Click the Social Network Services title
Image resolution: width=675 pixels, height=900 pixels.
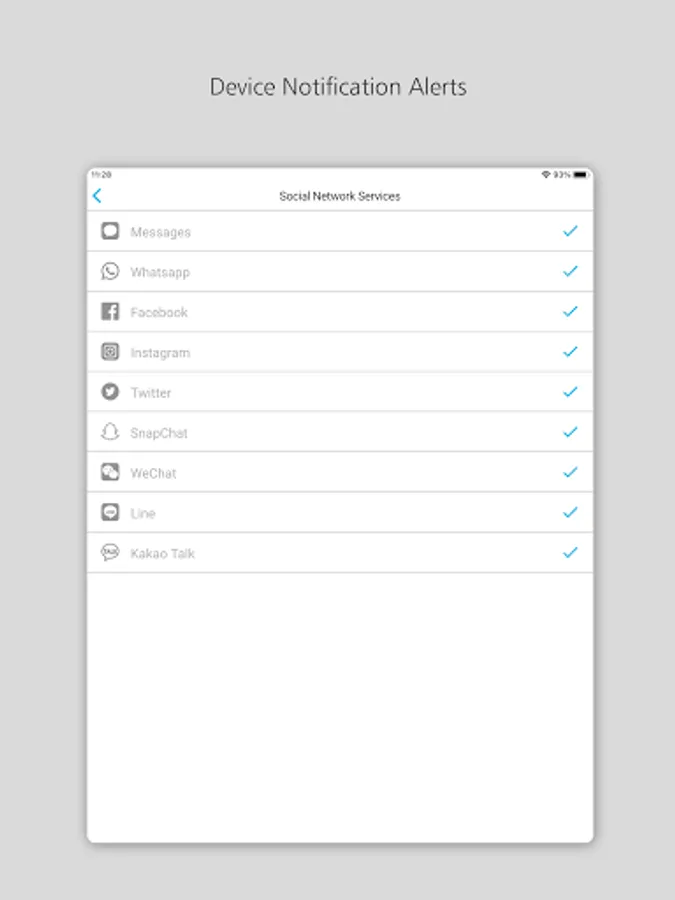point(340,196)
